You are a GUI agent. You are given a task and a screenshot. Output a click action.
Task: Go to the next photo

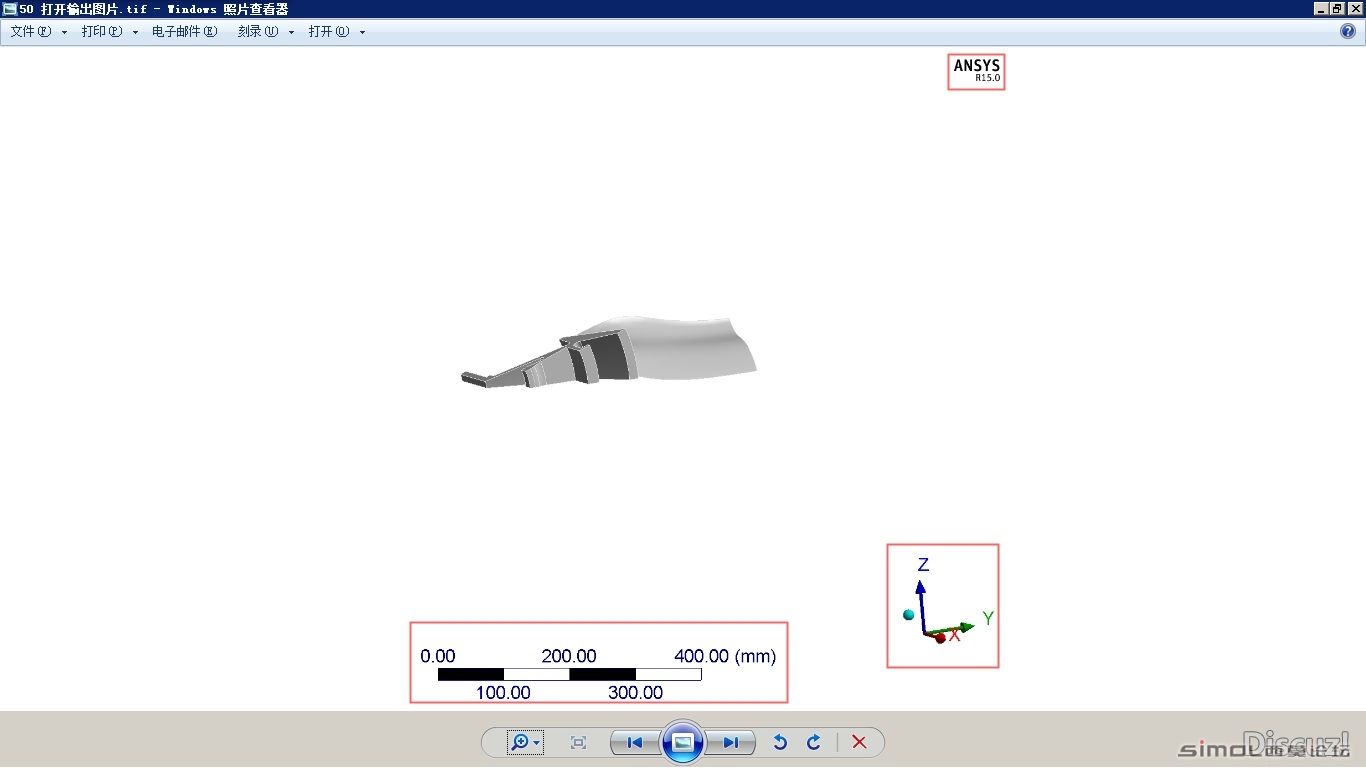coord(731,742)
